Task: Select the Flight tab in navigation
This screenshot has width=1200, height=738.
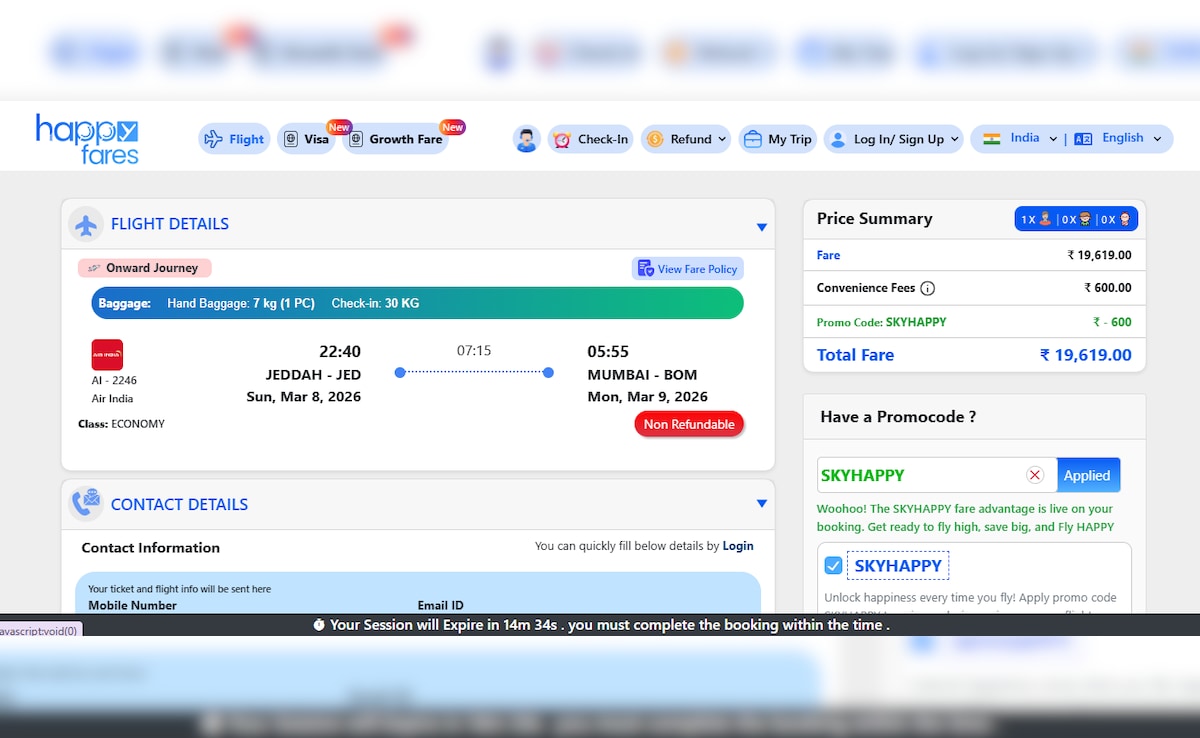Action: pos(234,139)
